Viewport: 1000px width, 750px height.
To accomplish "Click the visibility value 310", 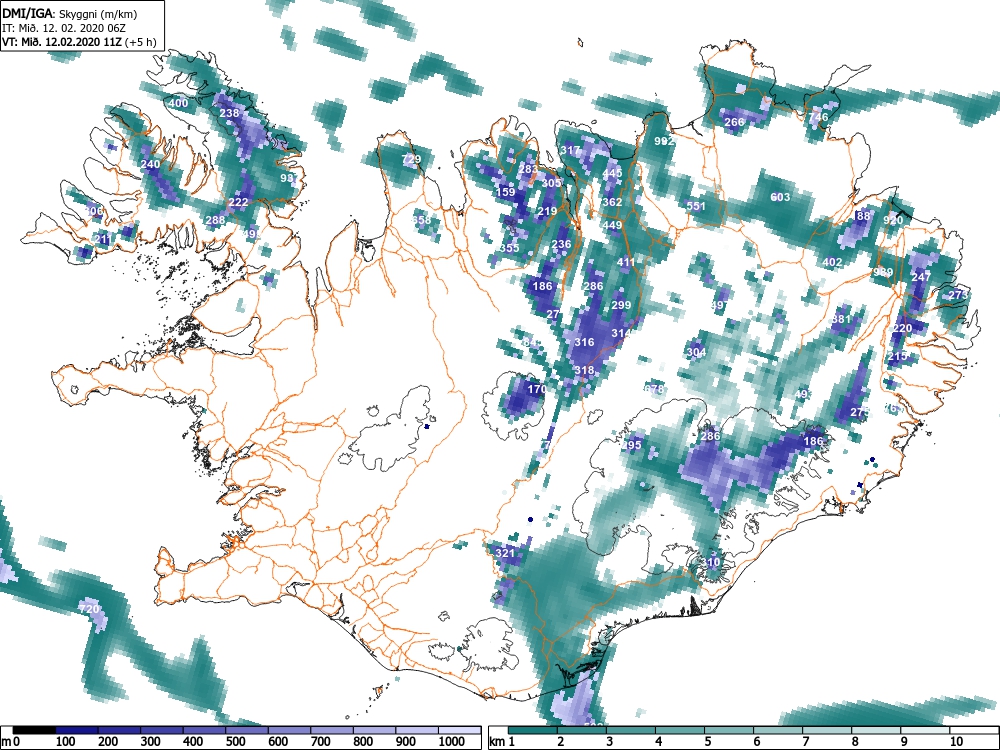I will (x=710, y=562).
